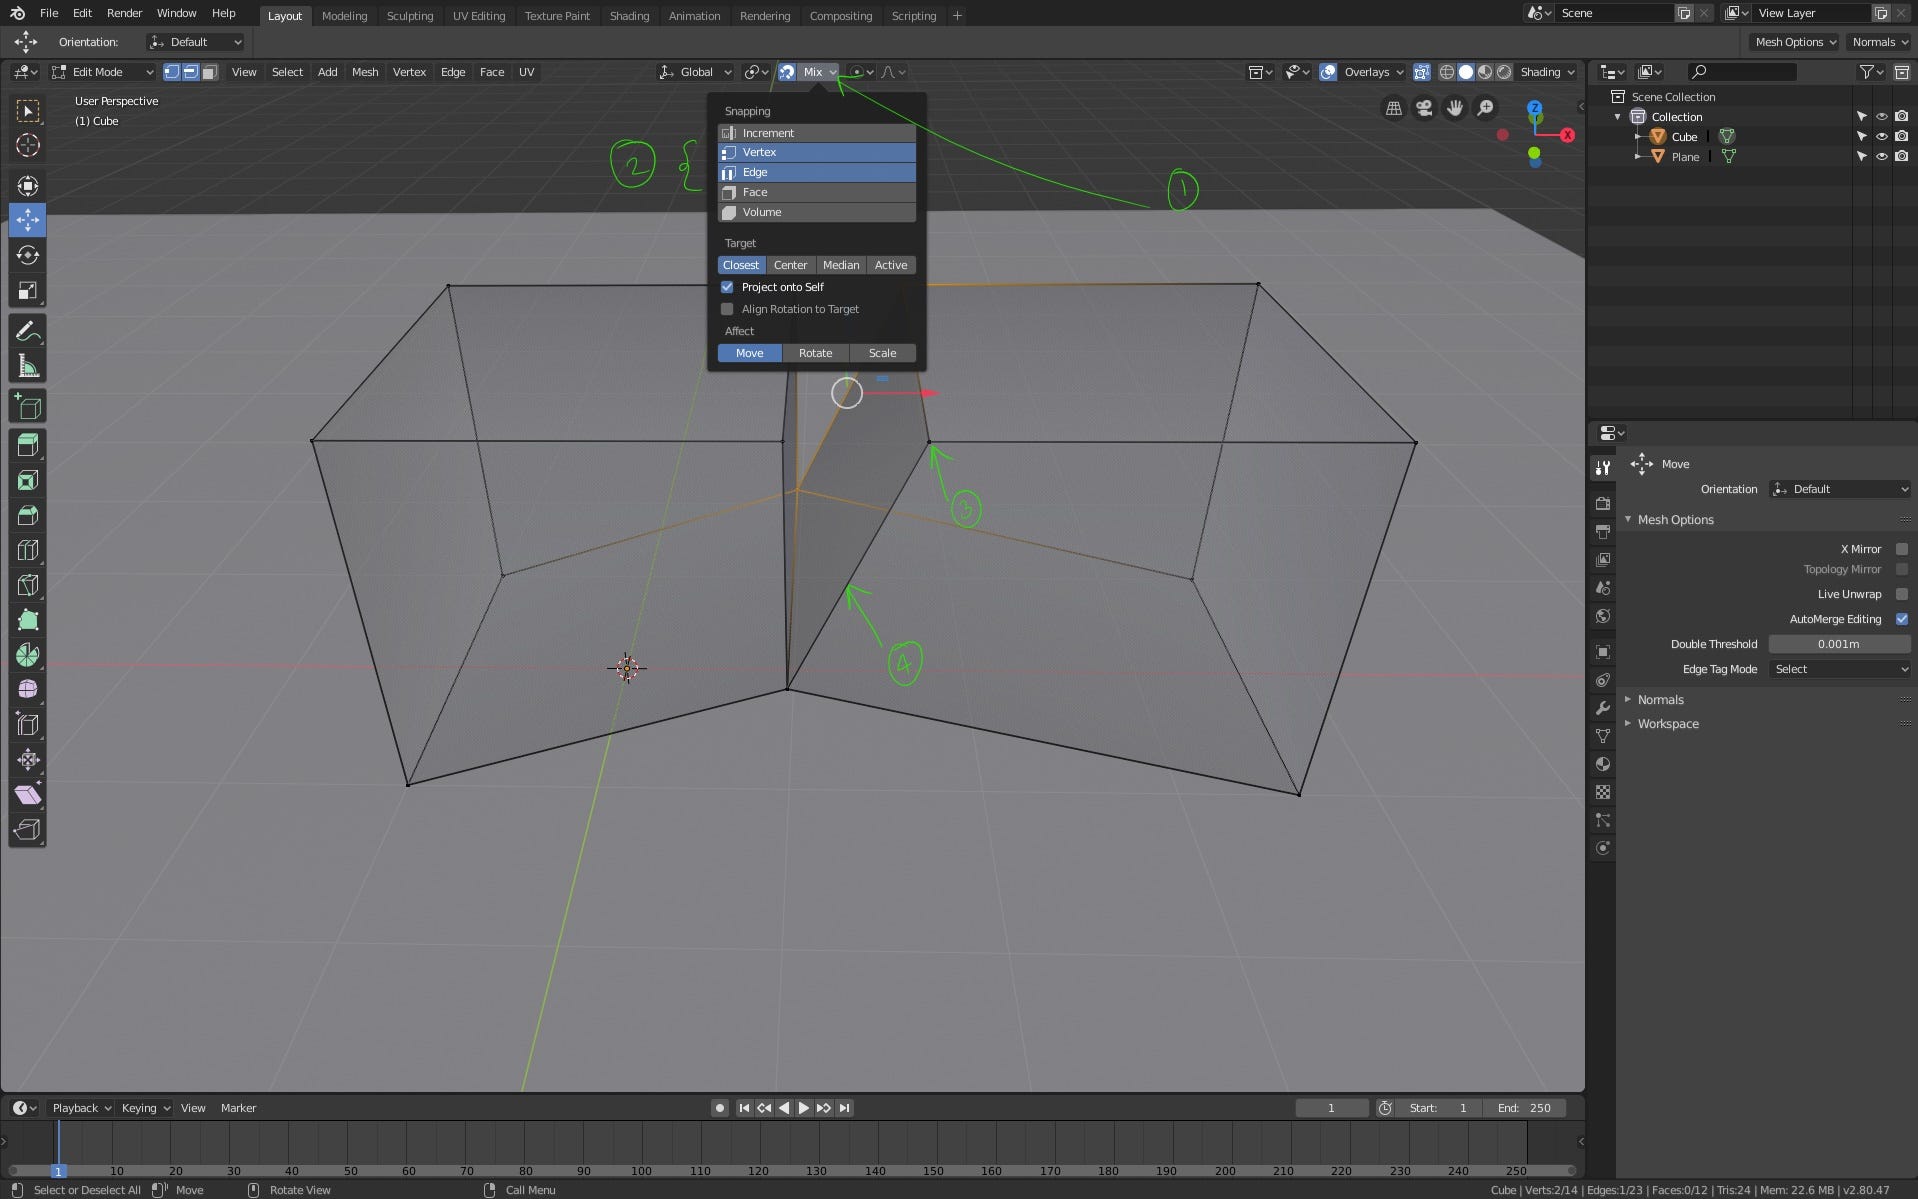
Task: Switch to the Sculpting workspace tab
Action: [410, 16]
